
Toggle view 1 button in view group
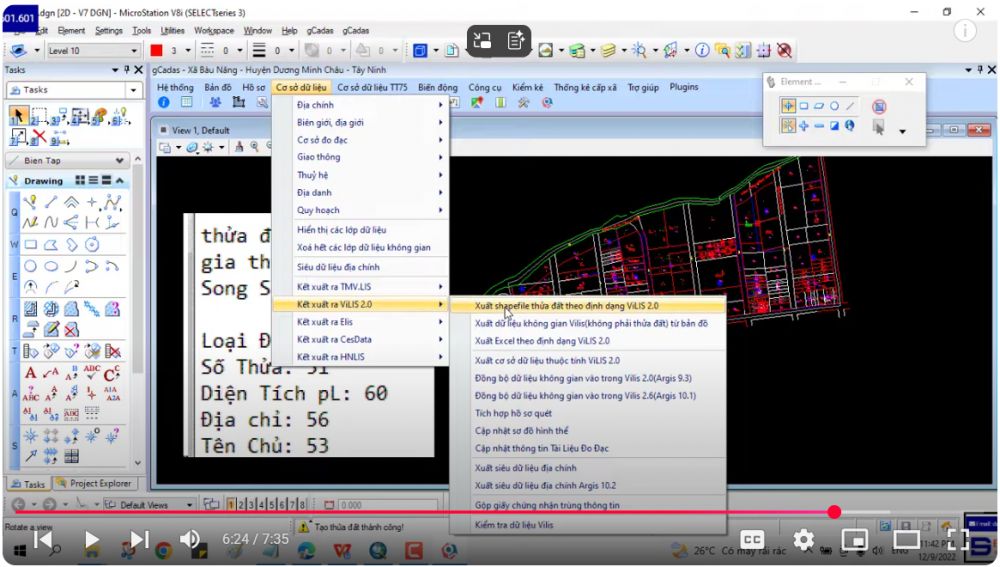(232, 505)
